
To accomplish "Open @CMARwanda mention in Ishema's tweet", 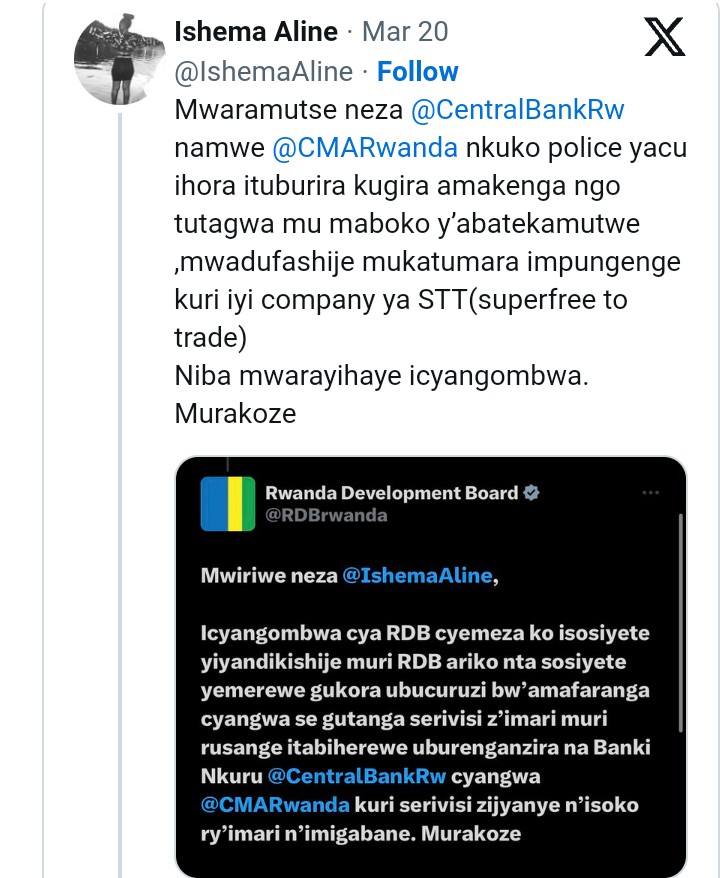I will point(365,149).
